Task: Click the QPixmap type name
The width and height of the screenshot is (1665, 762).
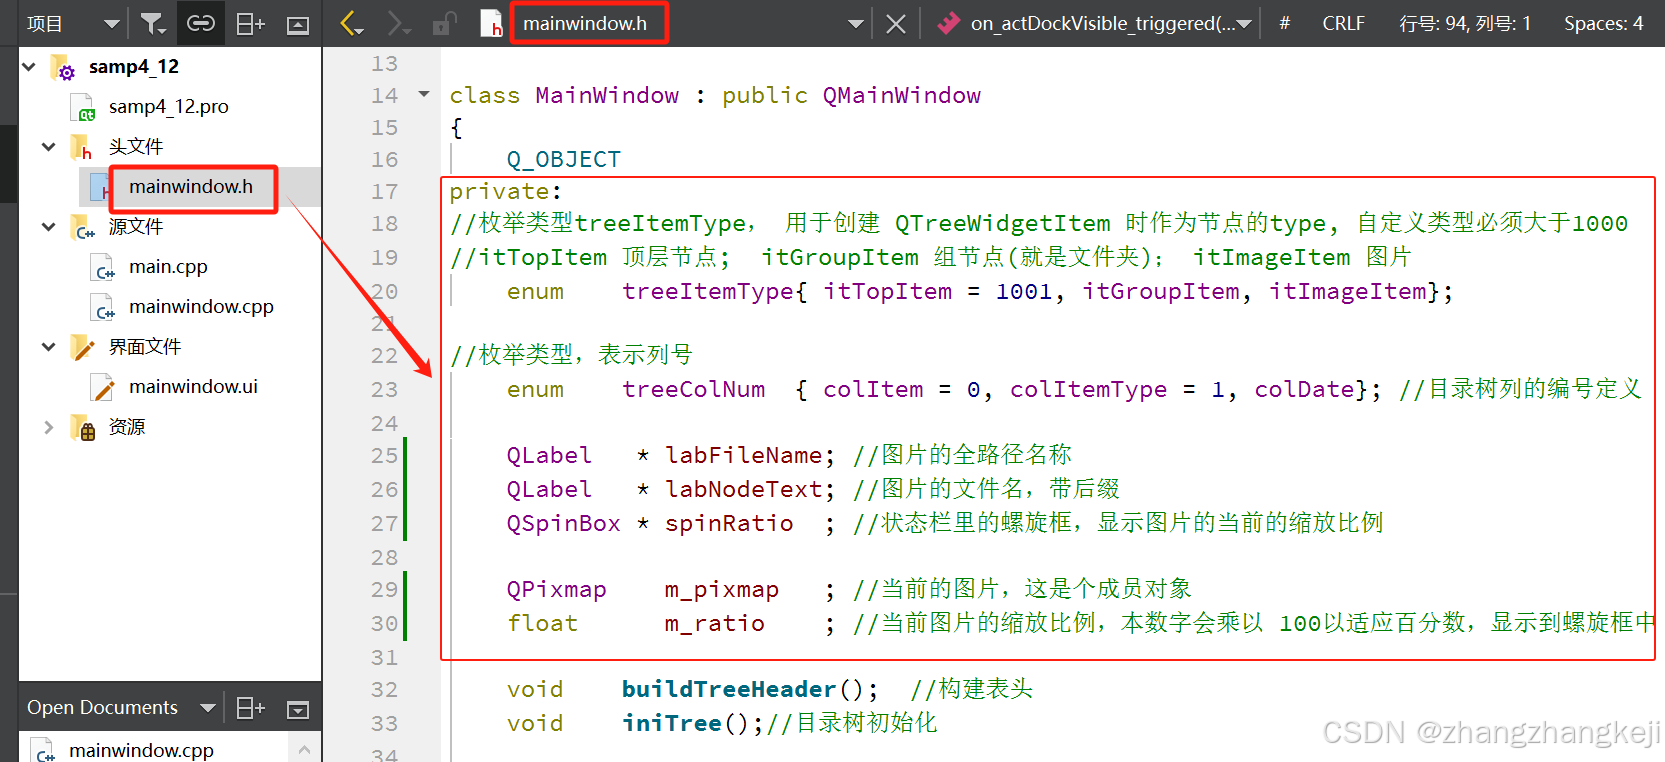Action: (556, 589)
